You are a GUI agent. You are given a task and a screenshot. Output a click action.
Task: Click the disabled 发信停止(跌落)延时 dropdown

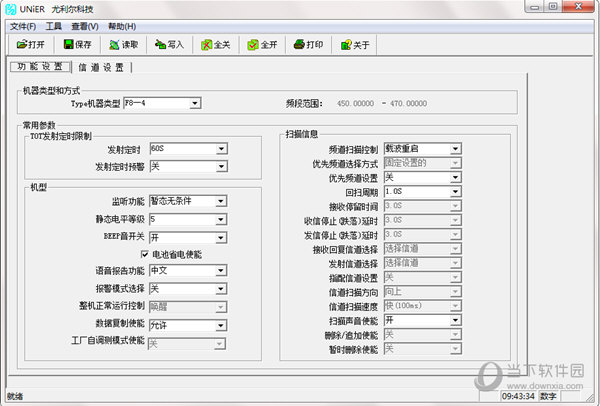[x=422, y=234]
